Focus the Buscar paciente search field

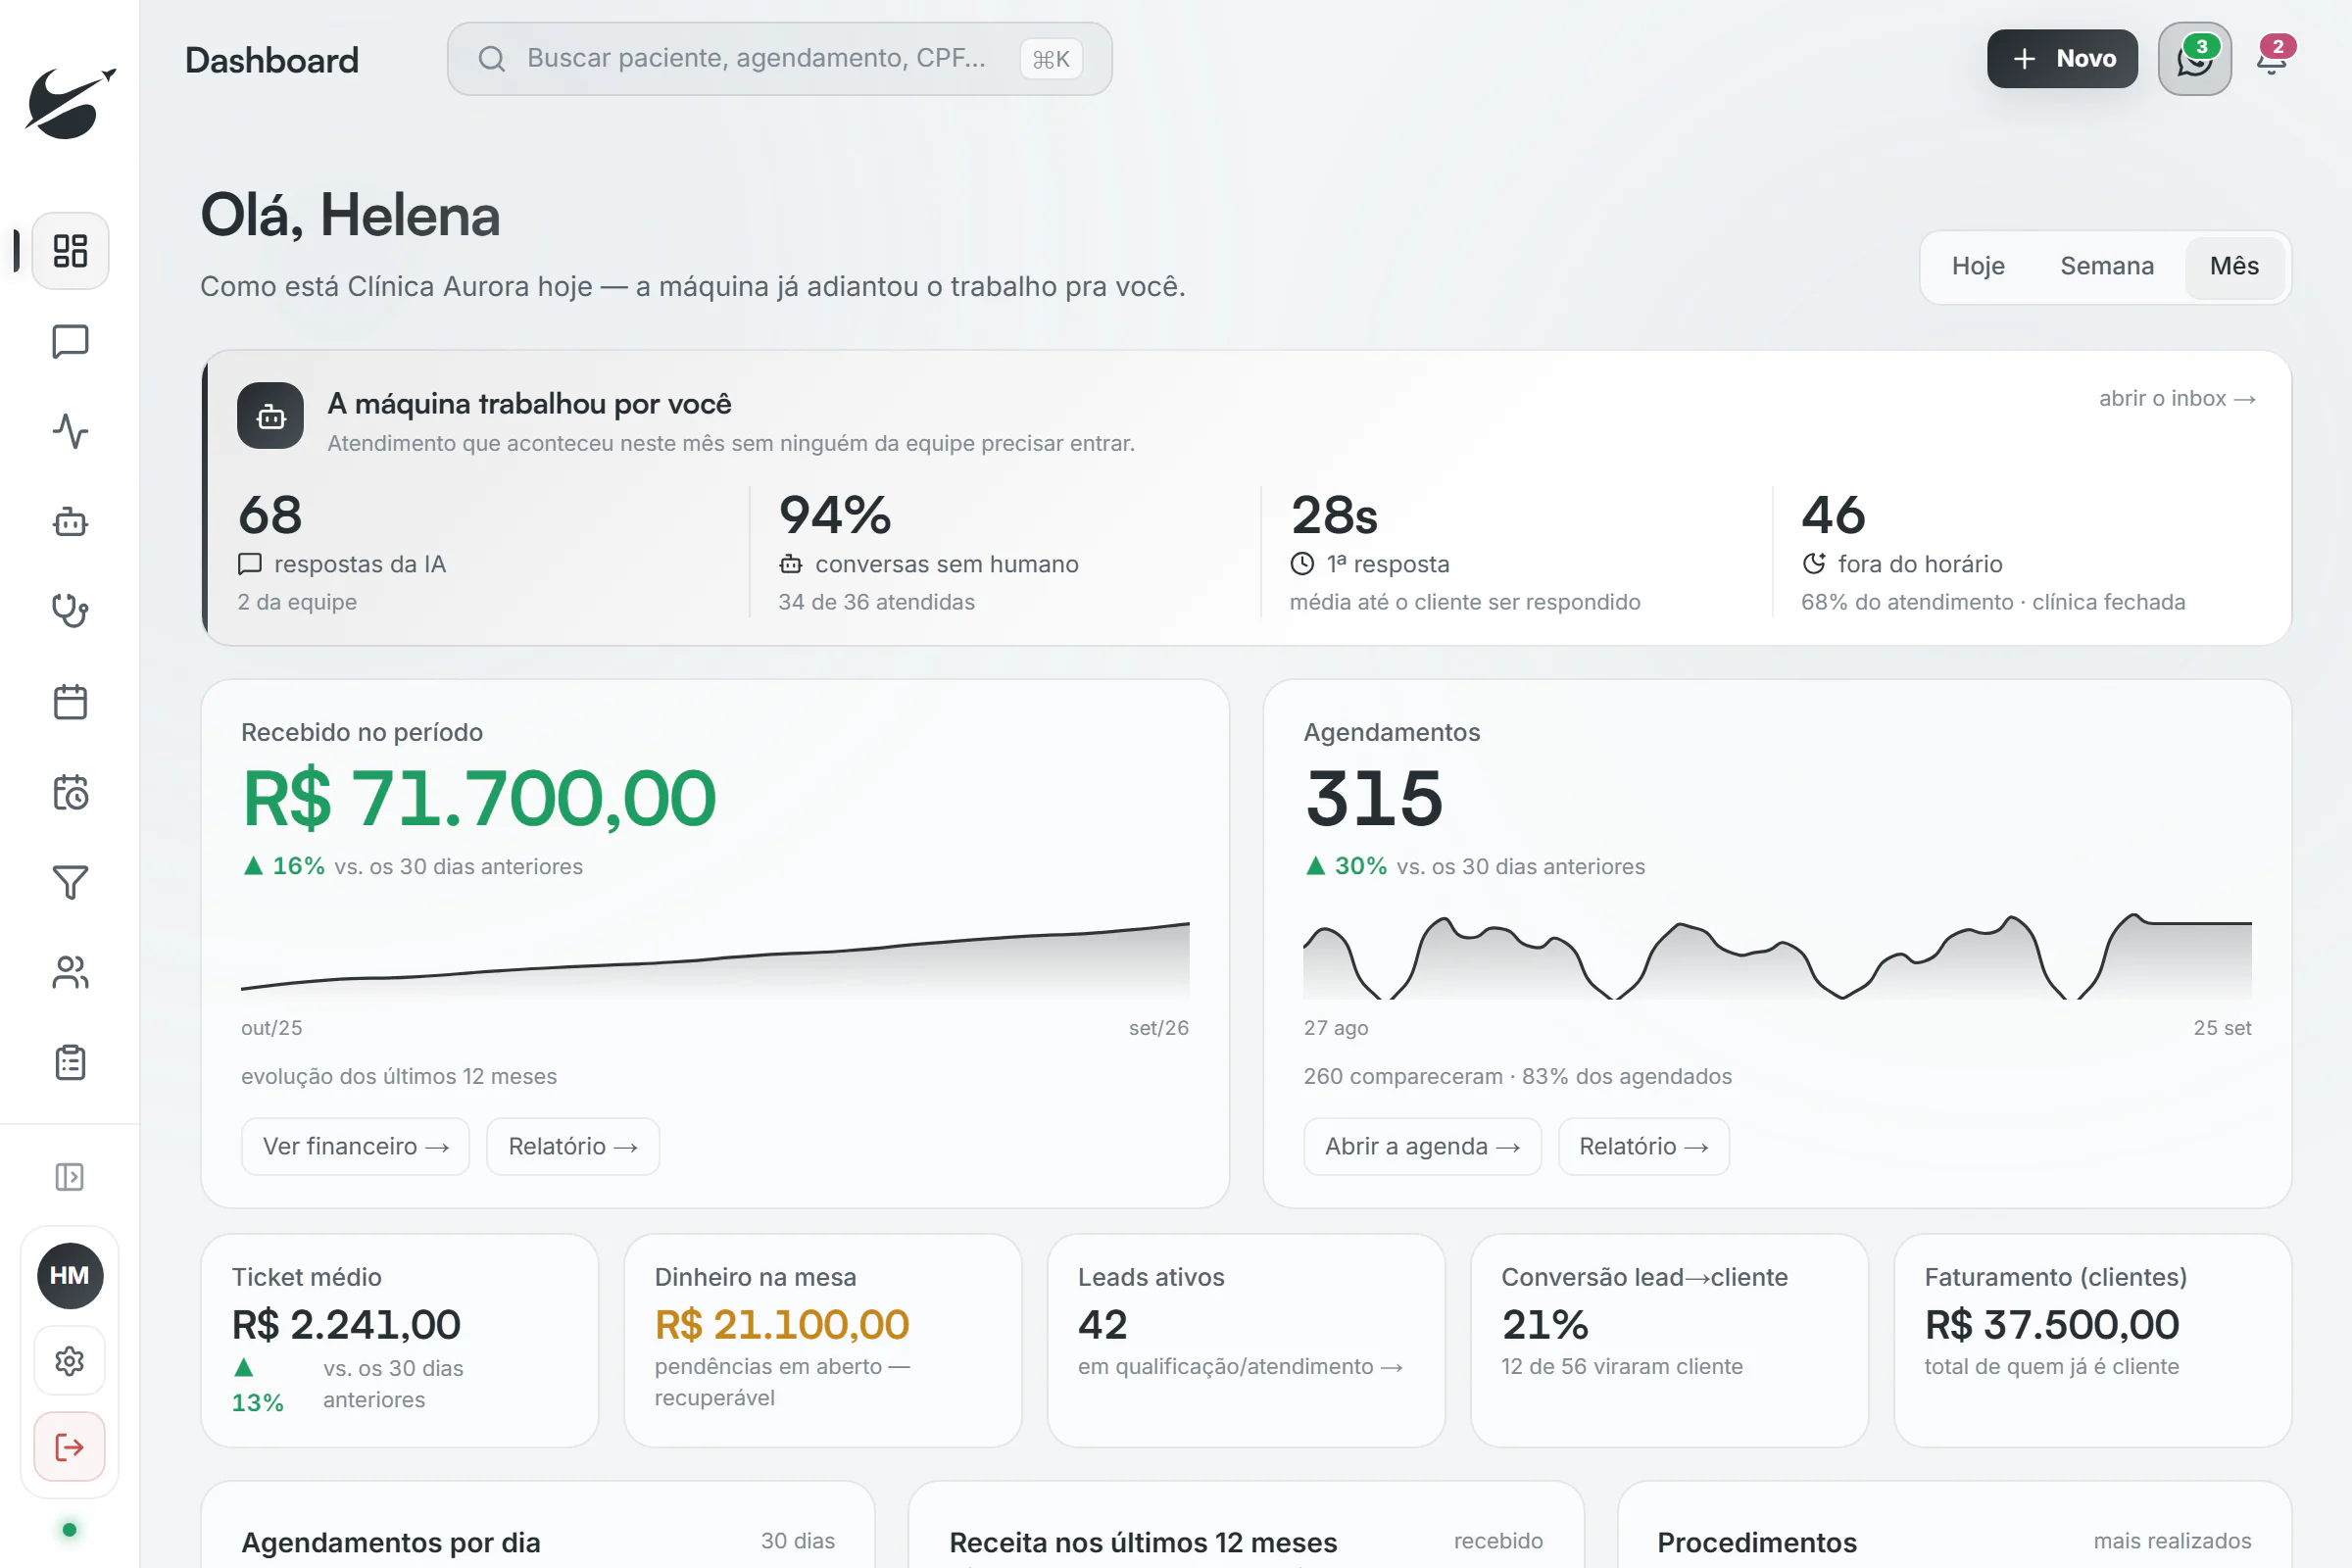[779, 59]
